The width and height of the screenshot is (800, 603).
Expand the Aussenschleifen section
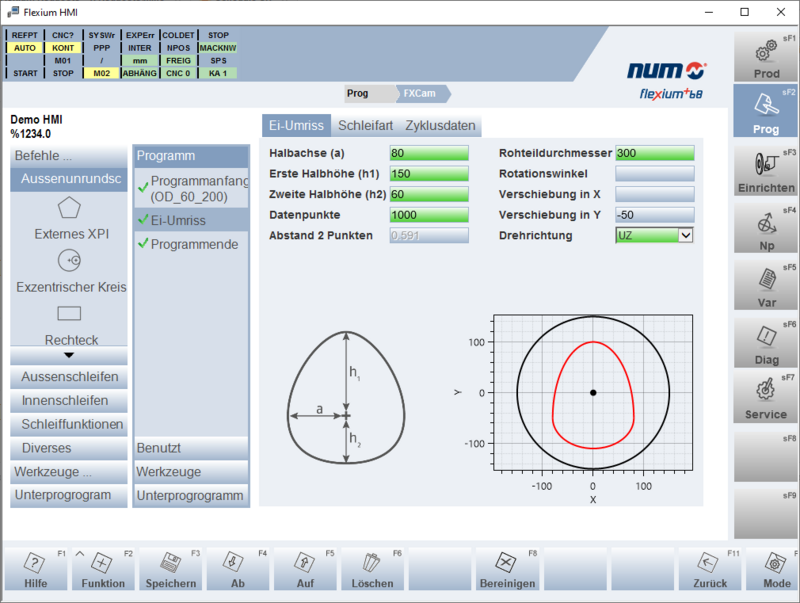pos(69,377)
